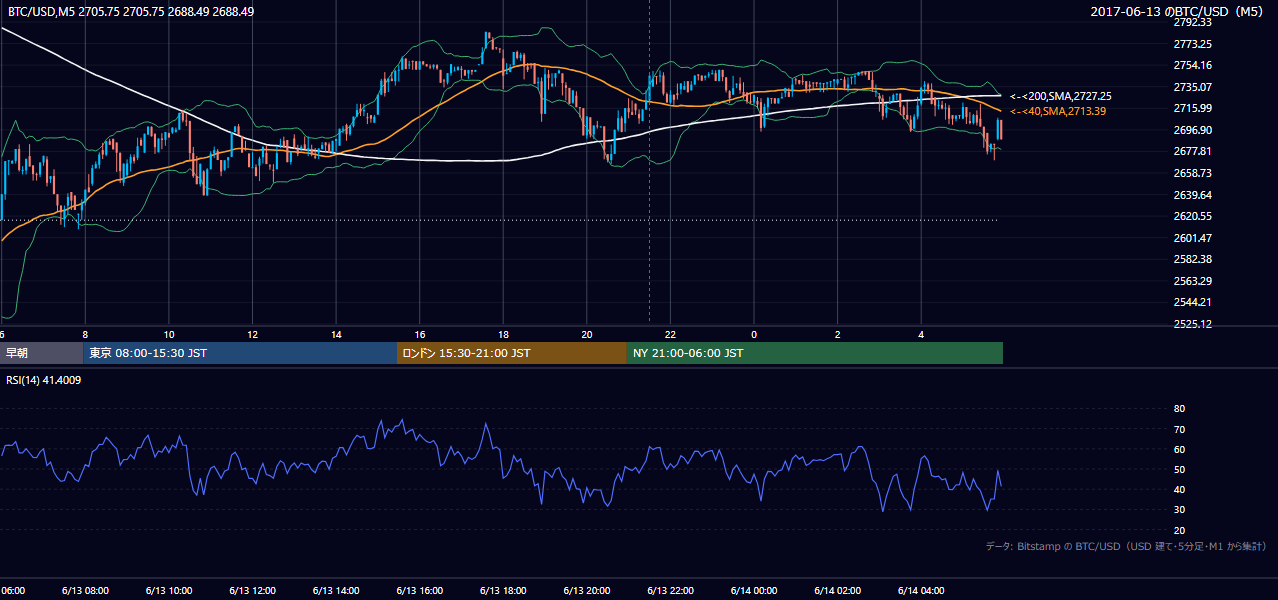Click the 東京 08:00-15:30 JST session bar

pyautogui.click(x=240, y=353)
